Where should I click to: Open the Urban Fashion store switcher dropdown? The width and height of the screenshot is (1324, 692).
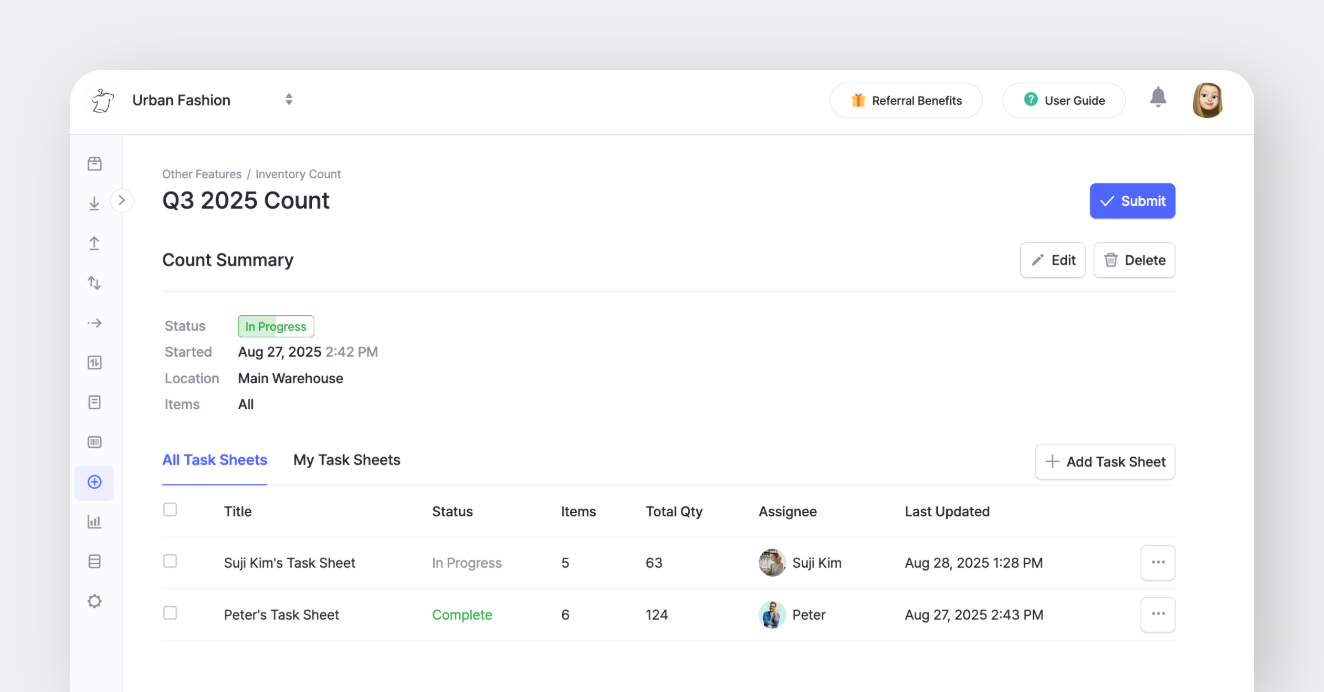click(288, 99)
